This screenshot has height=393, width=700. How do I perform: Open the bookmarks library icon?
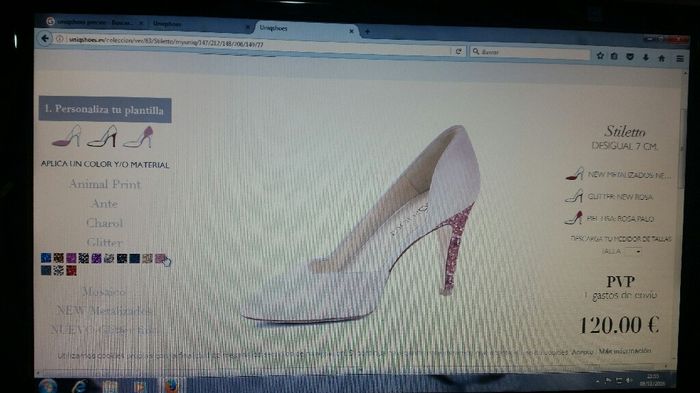(x=615, y=56)
